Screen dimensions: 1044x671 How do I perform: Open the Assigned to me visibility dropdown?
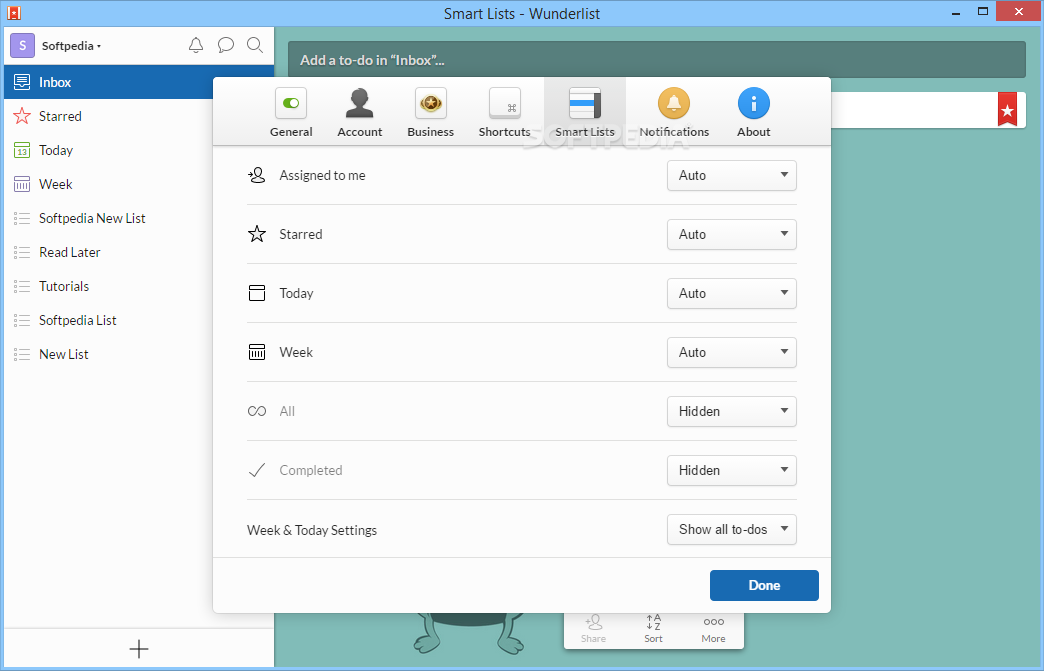[x=732, y=175]
